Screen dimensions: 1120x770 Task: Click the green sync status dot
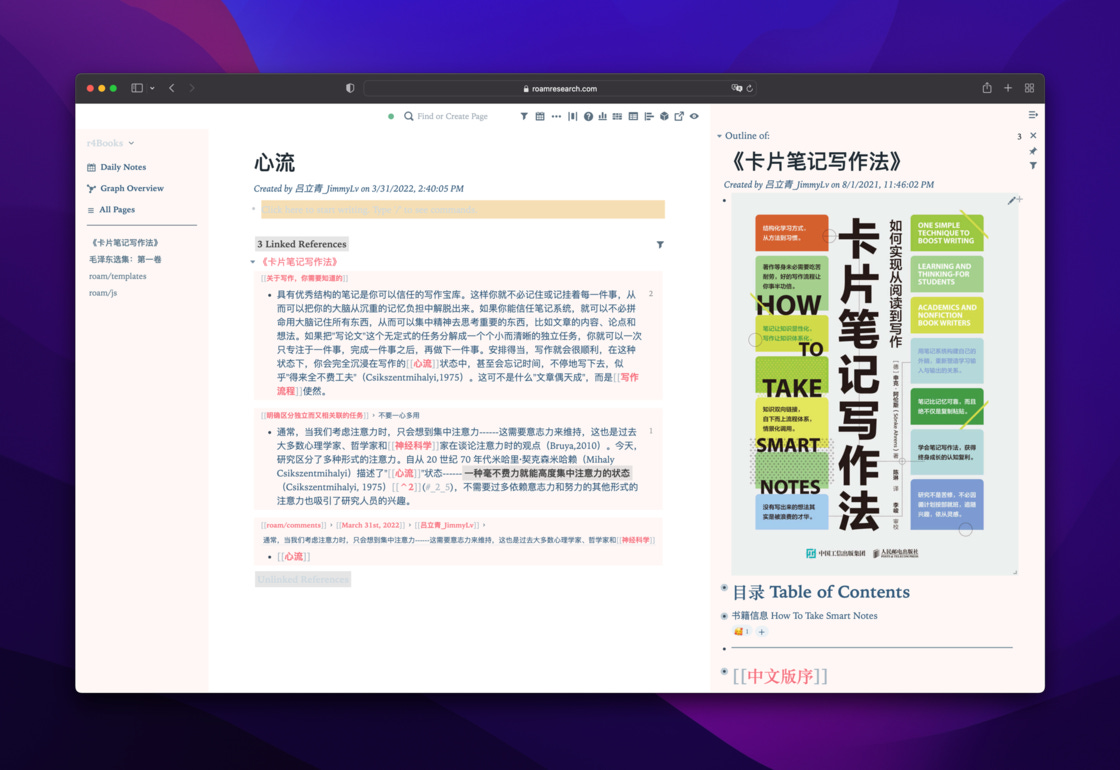coord(391,116)
